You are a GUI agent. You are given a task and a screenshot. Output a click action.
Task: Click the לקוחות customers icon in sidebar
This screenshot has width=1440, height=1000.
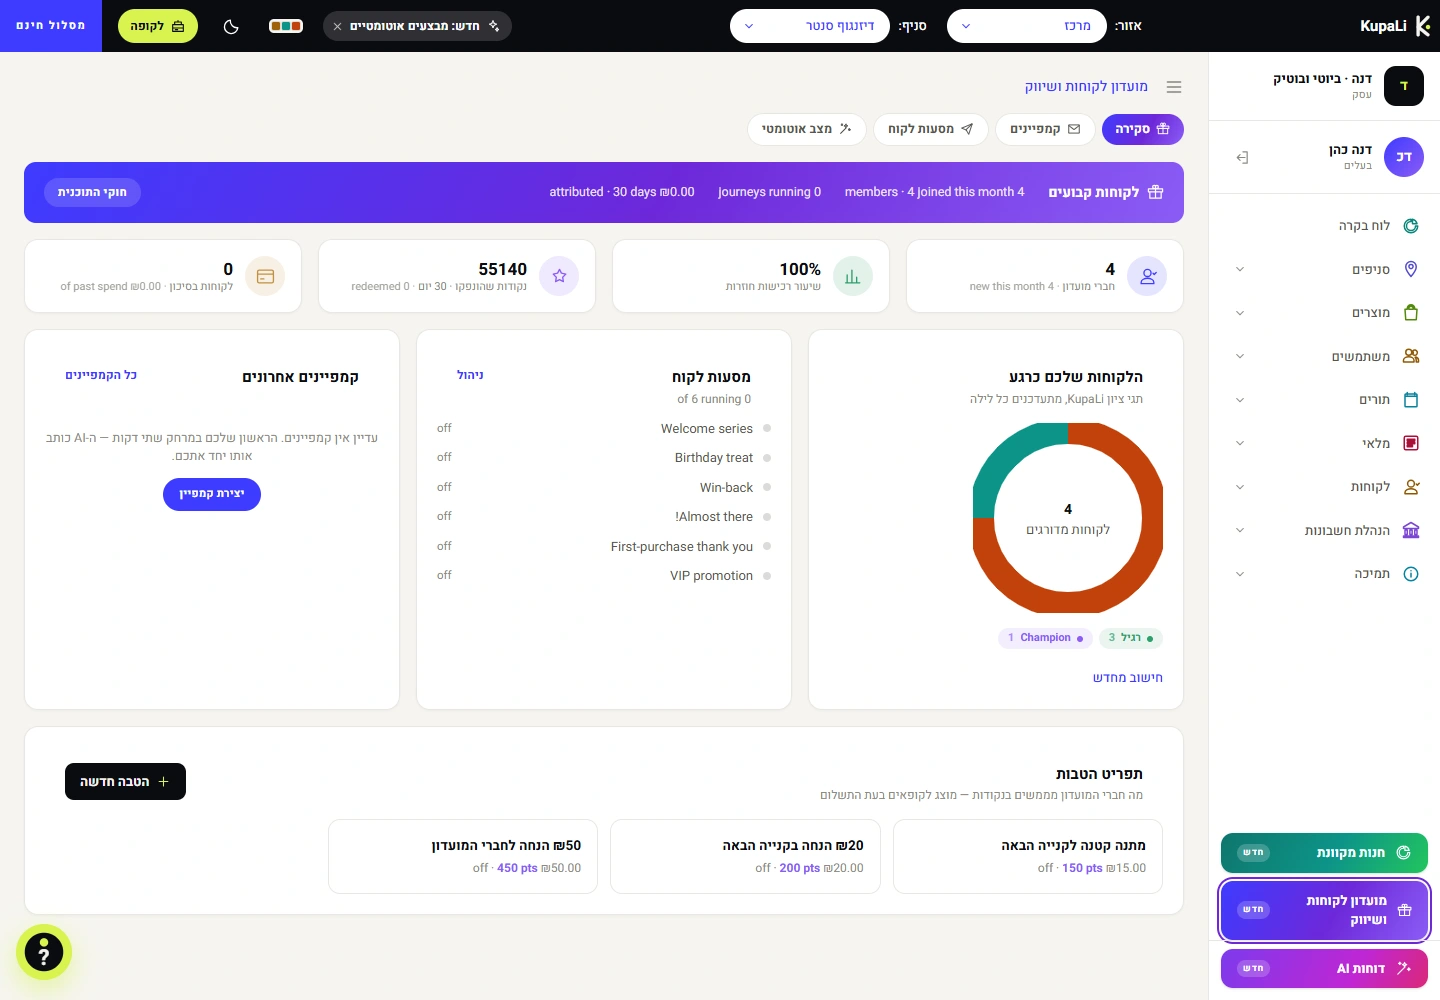click(x=1411, y=487)
